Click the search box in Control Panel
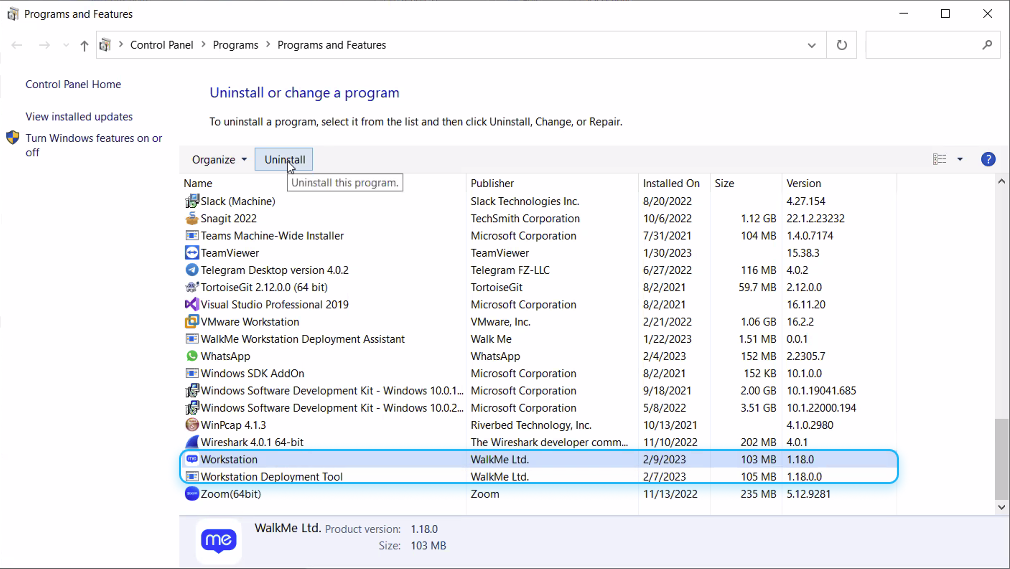 [x=925, y=45]
